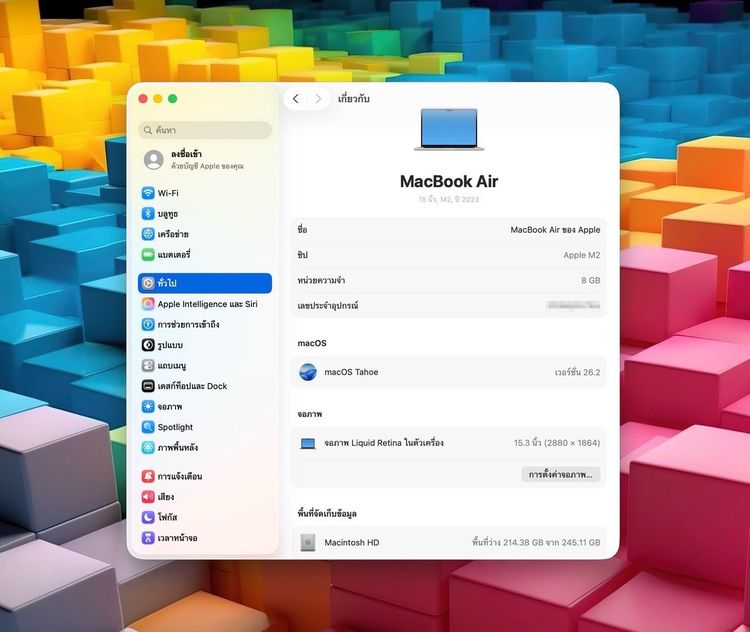Viewport: 750px width, 632px height.
Task: Open the menu bar (แถบเมนู) settings icon
Action: click(148, 366)
